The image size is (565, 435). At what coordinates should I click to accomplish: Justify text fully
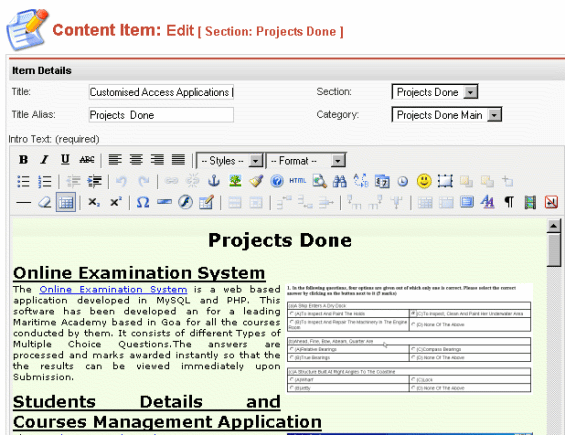coord(178,160)
